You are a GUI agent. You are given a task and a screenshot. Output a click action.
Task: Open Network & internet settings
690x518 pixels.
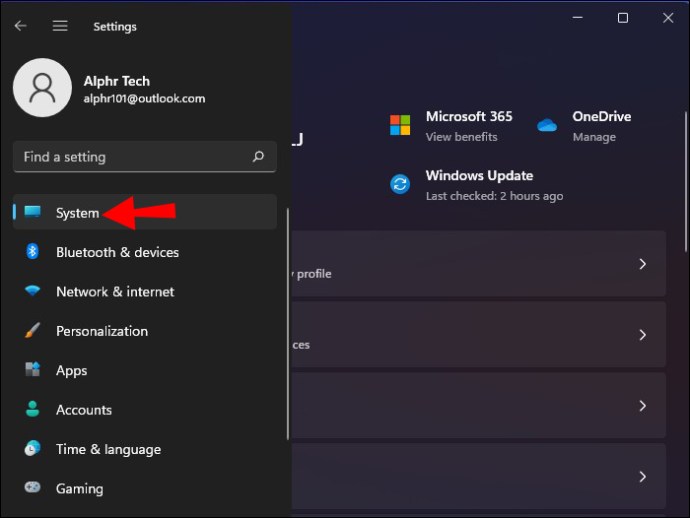point(114,292)
